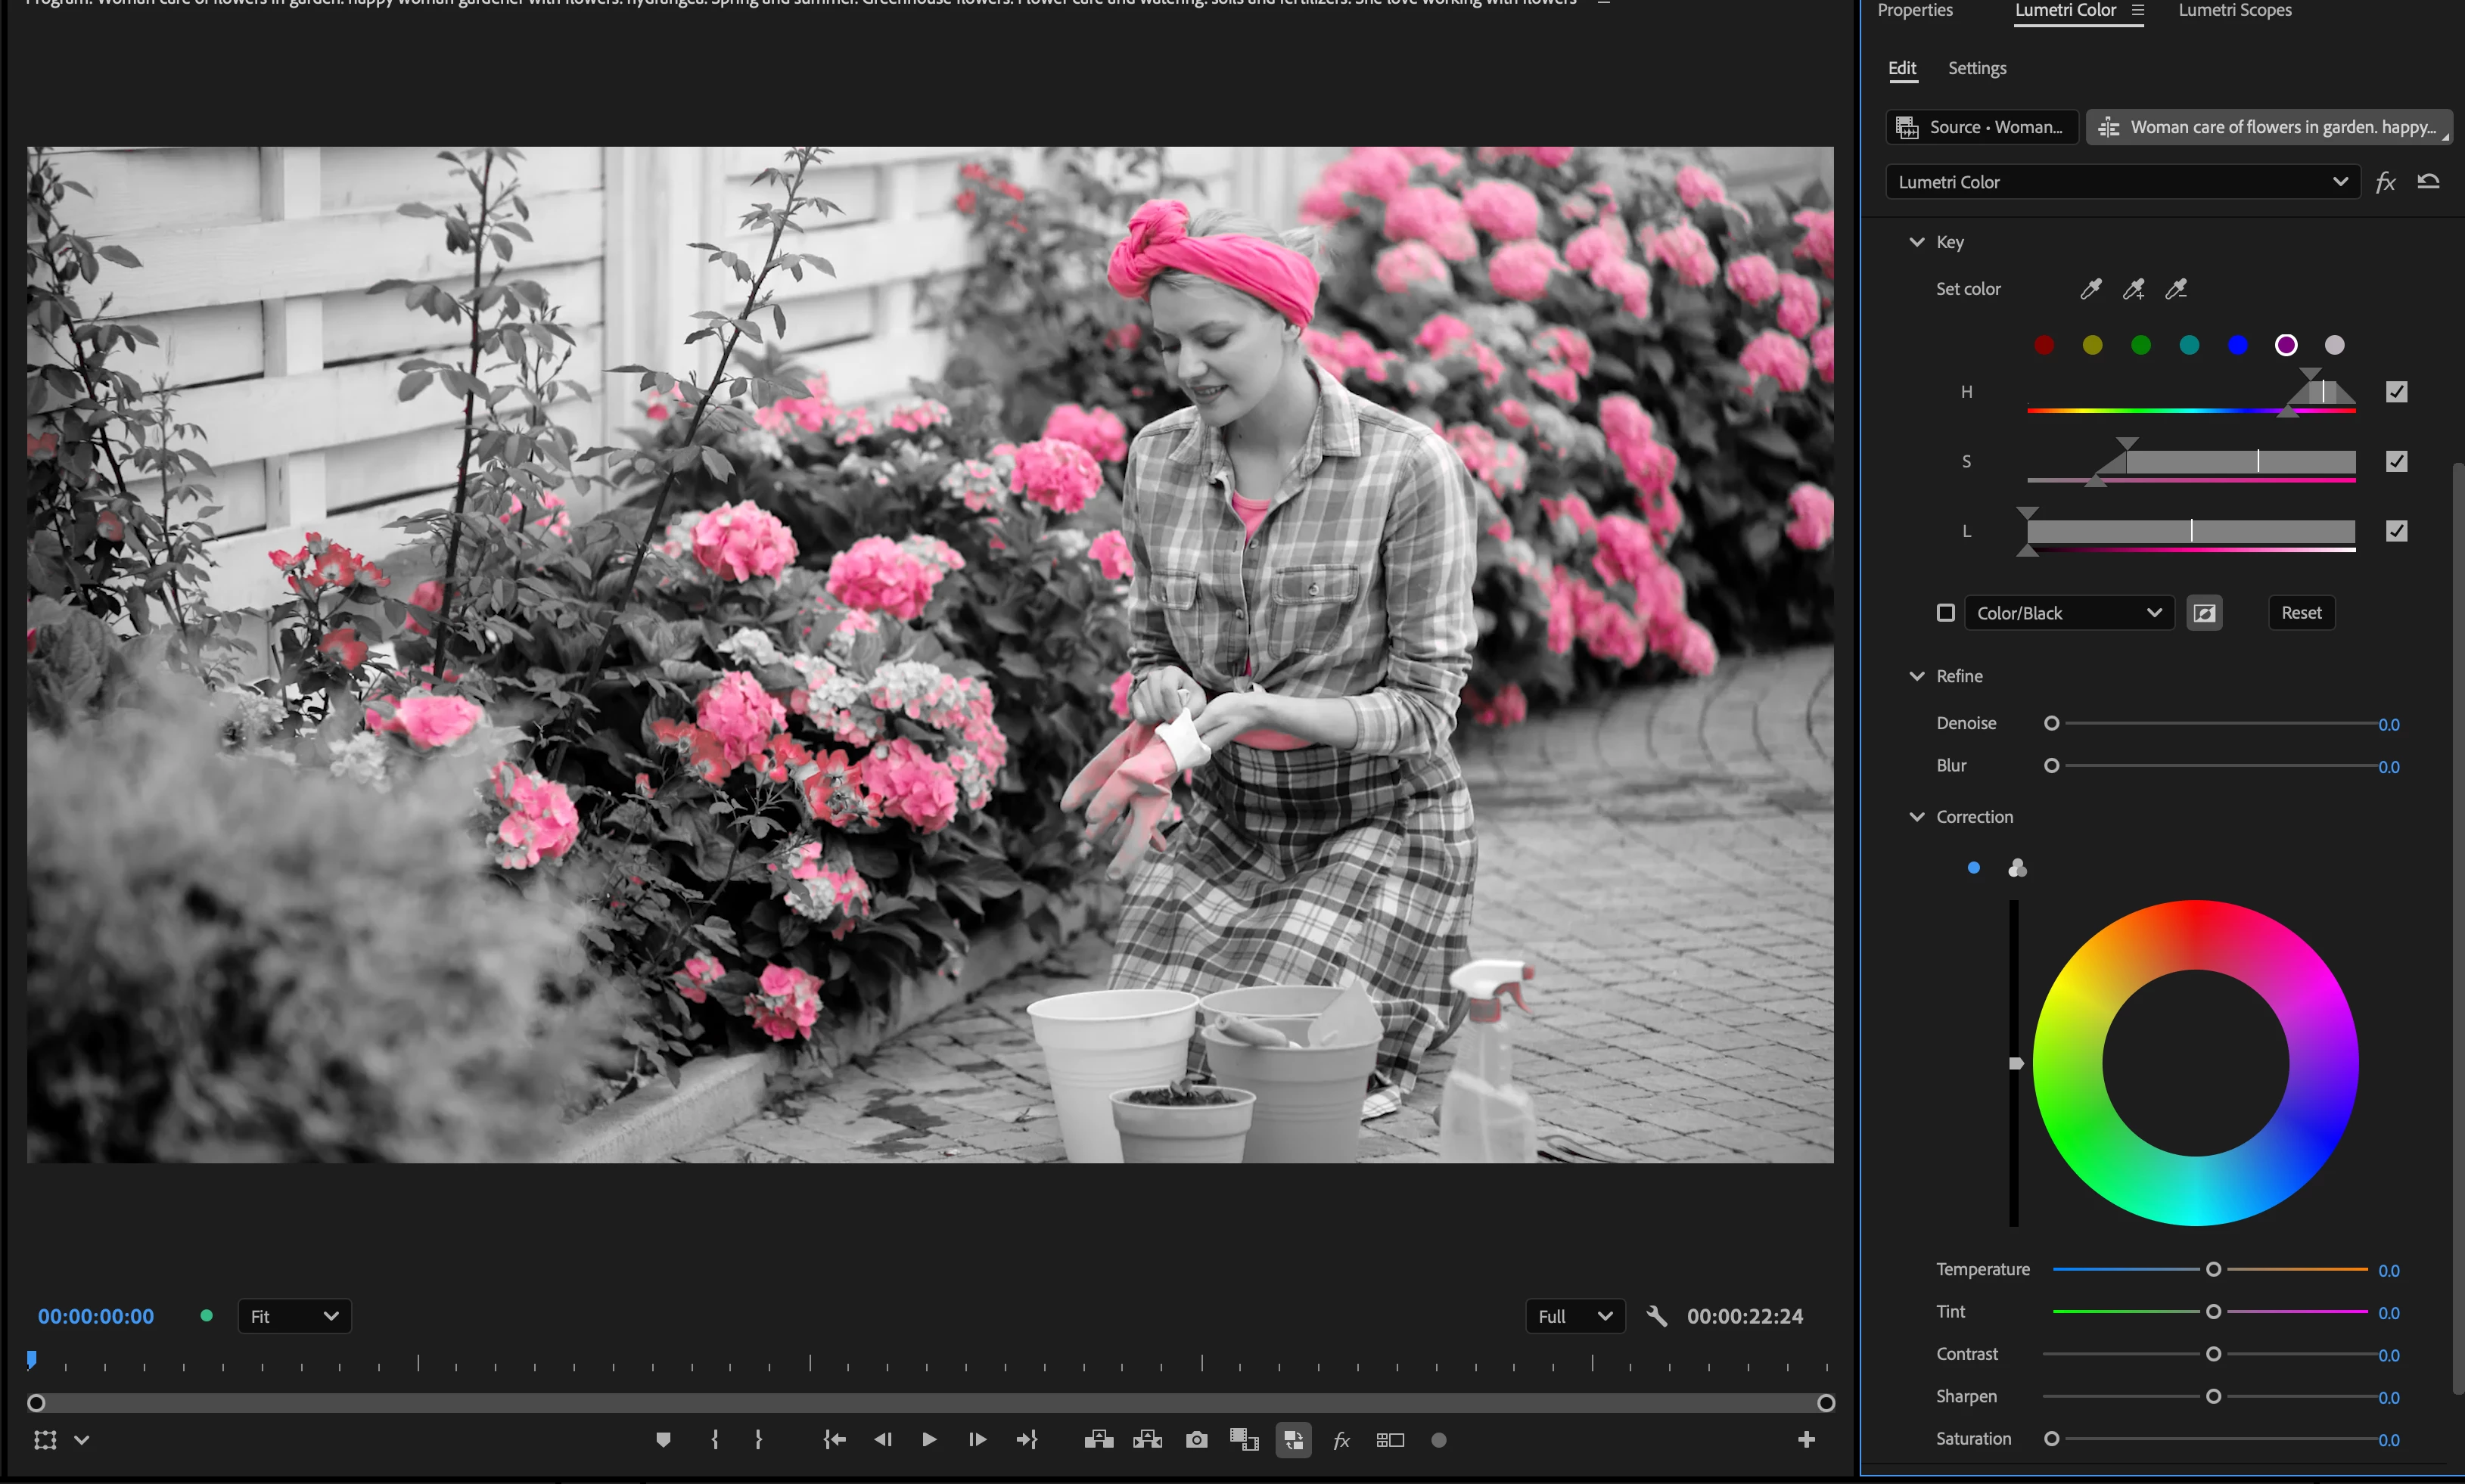The width and height of the screenshot is (2465, 1484).
Task: Toggle the fx bypass icon next to Lumetri Color
Action: (x=2385, y=182)
